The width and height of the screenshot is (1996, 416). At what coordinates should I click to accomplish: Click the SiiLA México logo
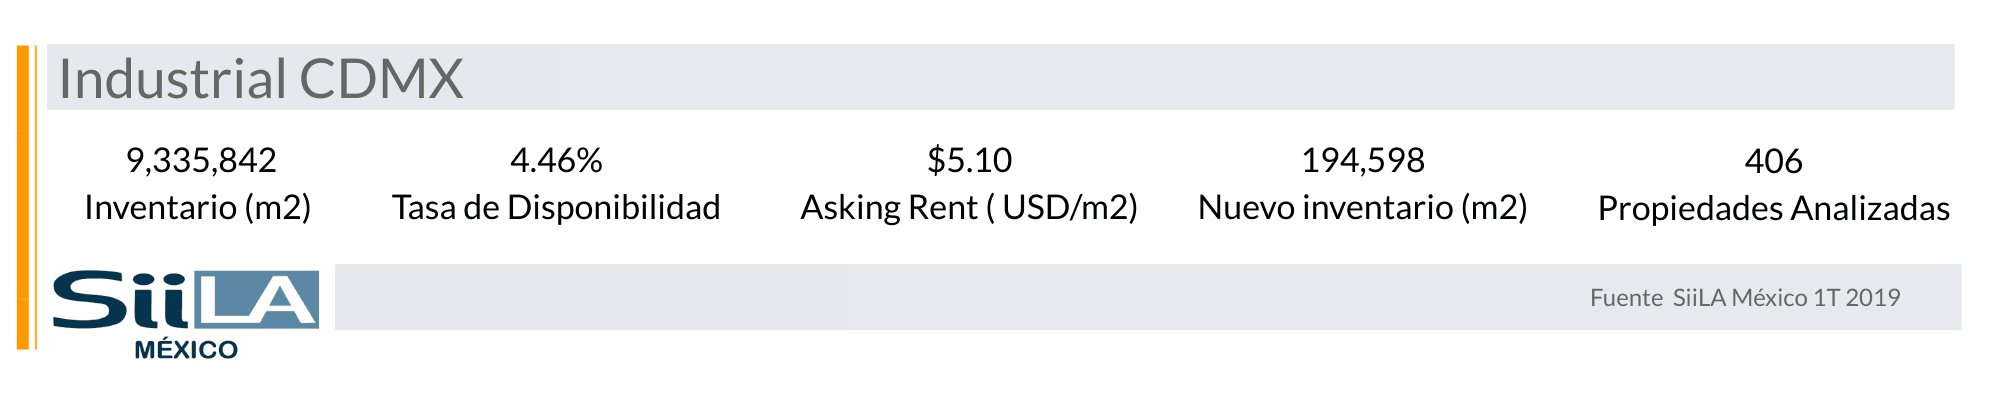click(185, 312)
